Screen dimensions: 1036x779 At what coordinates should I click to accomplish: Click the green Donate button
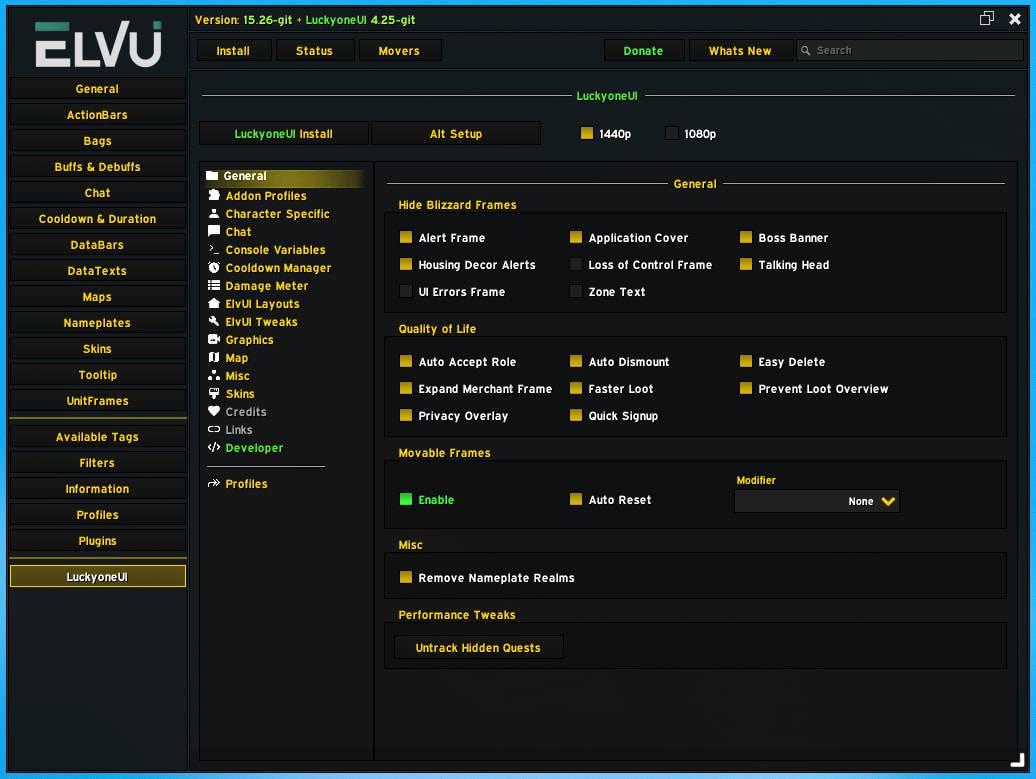(644, 50)
